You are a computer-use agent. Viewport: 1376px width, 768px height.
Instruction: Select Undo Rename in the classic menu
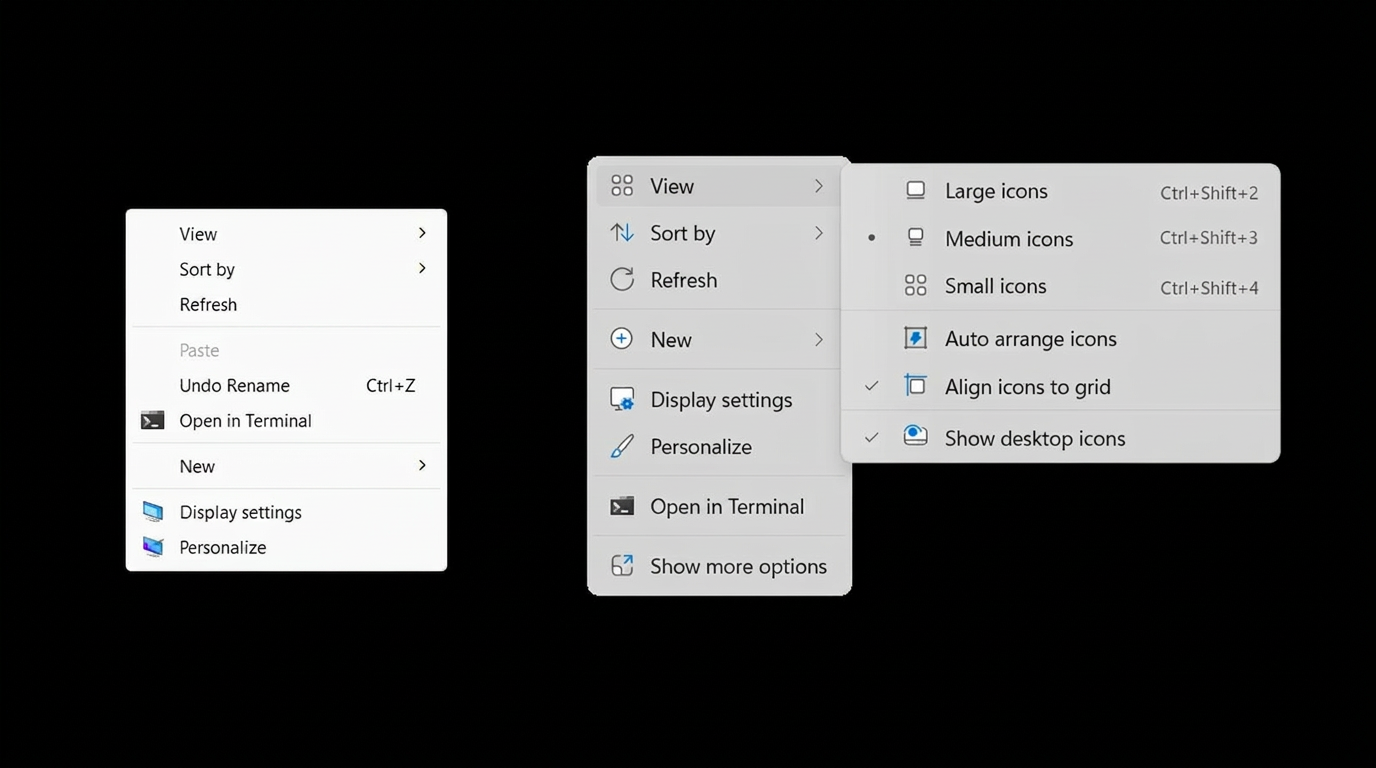pos(286,386)
